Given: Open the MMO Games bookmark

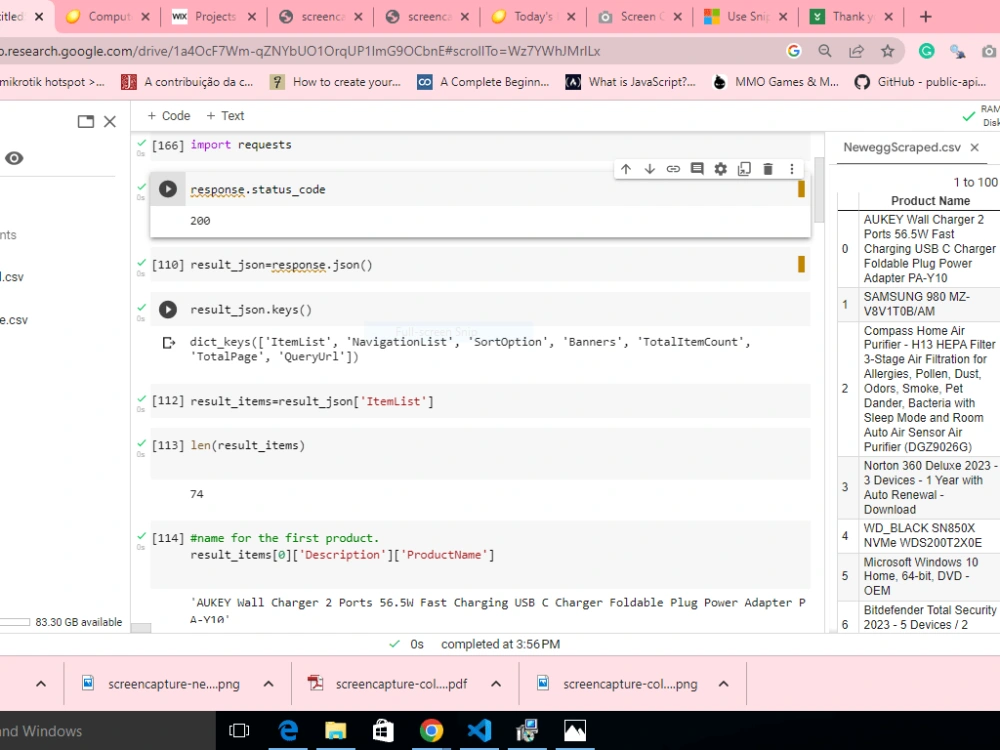Looking at the screenshot, I should [776, 82].
